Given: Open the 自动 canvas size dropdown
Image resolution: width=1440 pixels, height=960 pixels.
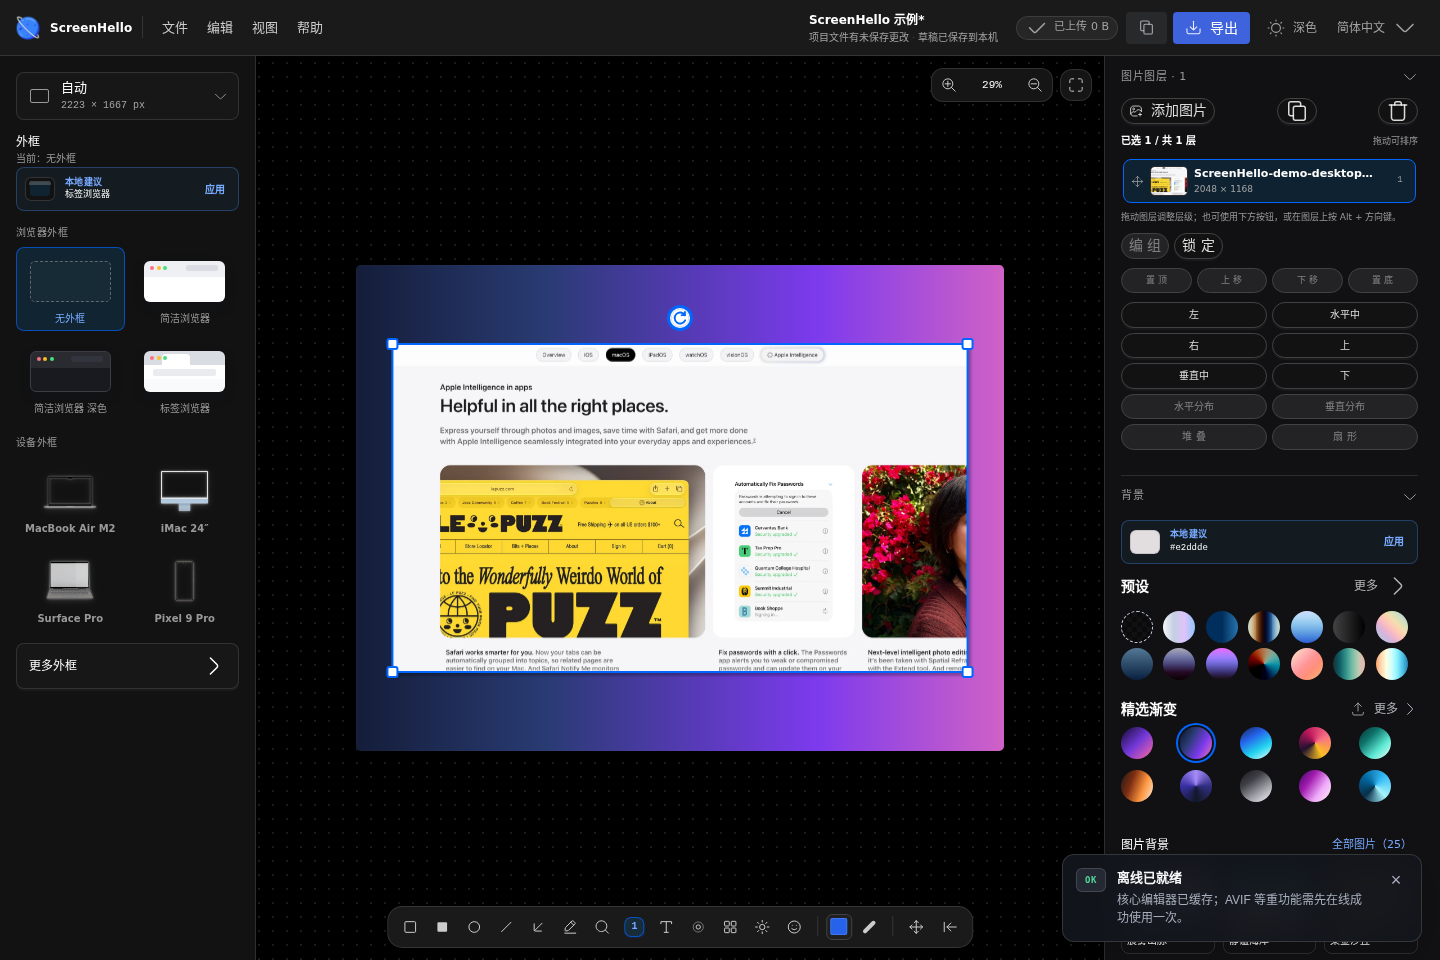Looking at the screenshot, I should tap(127, 96).
